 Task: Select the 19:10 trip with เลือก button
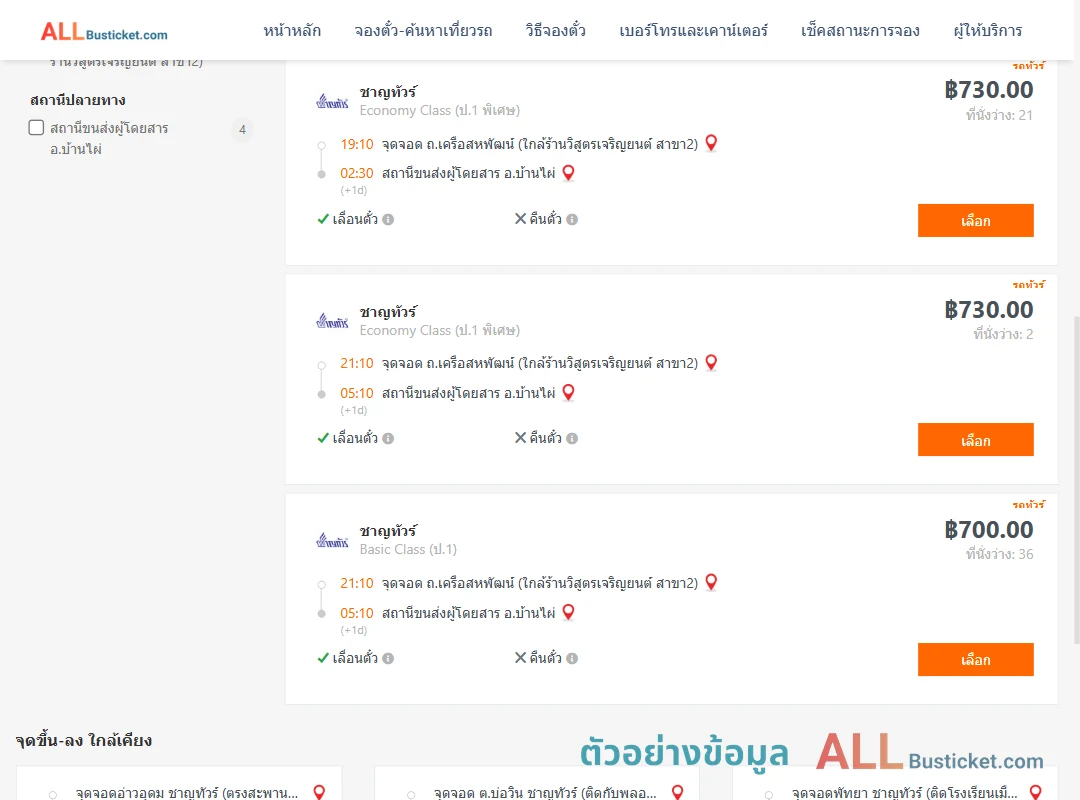click(975, 220)
